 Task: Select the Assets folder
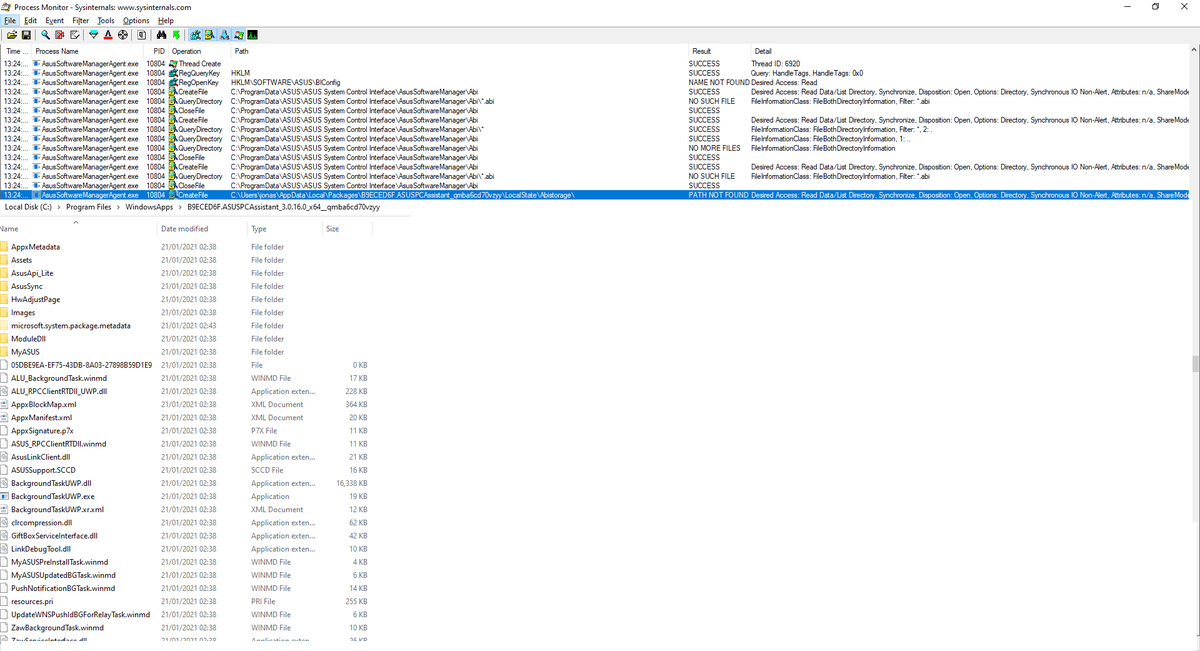(22, 260)
